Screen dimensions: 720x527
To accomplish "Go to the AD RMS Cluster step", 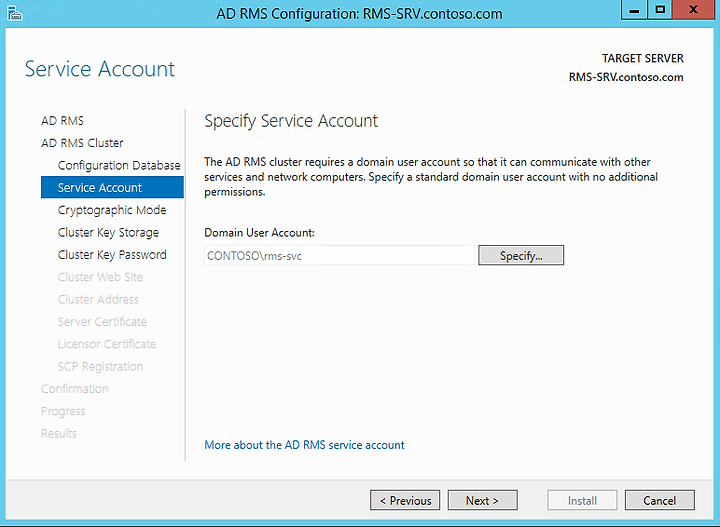I will 82,143.
